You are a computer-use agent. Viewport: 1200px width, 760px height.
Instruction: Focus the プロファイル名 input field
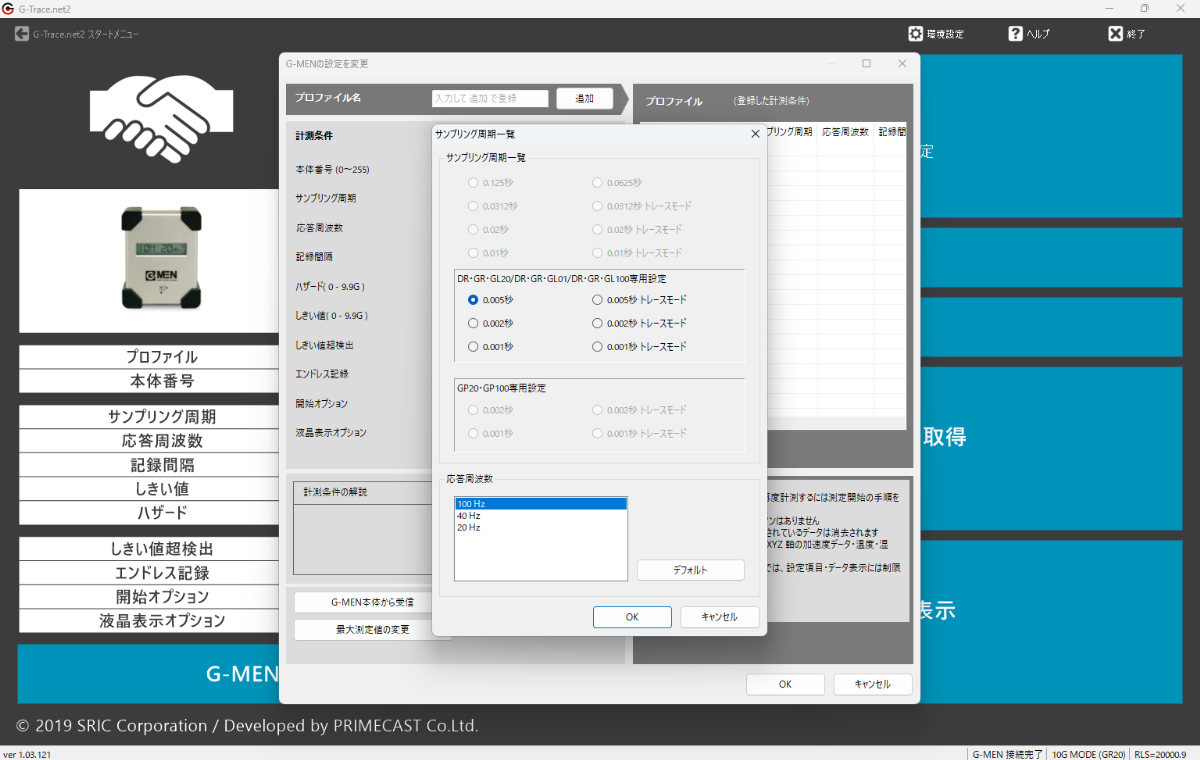click(x=490, y=99)
